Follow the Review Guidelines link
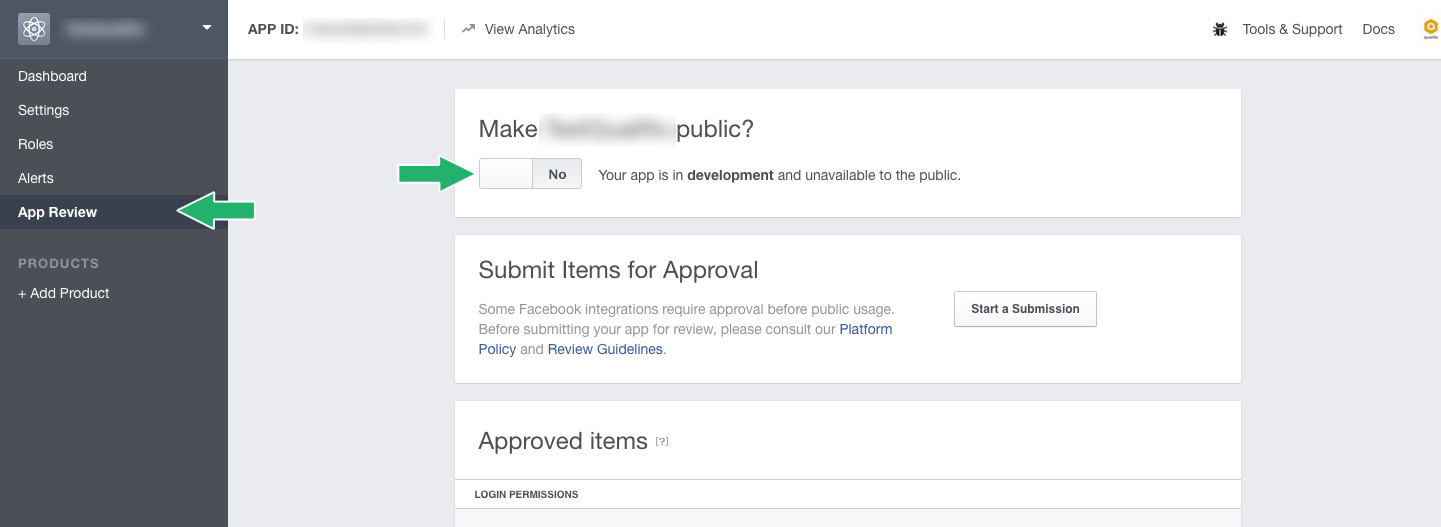 click(605, 349)
